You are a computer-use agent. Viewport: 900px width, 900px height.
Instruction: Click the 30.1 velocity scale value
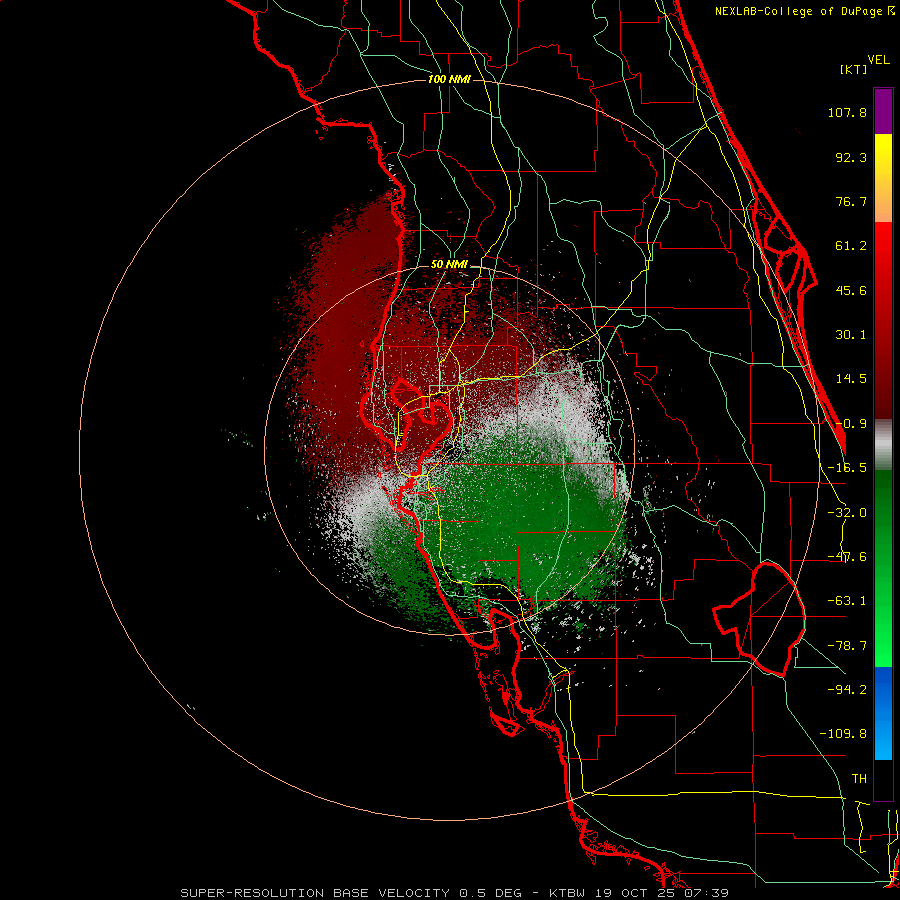tap(851, 335)
